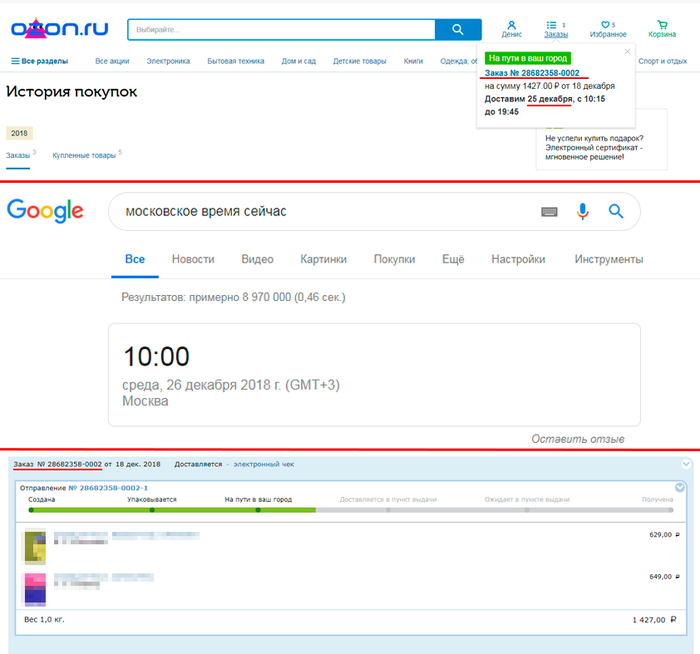This screenshot has width=700, height=654.
Task: Open shipment number 28682358-0002-1 link
Action: 108,488
